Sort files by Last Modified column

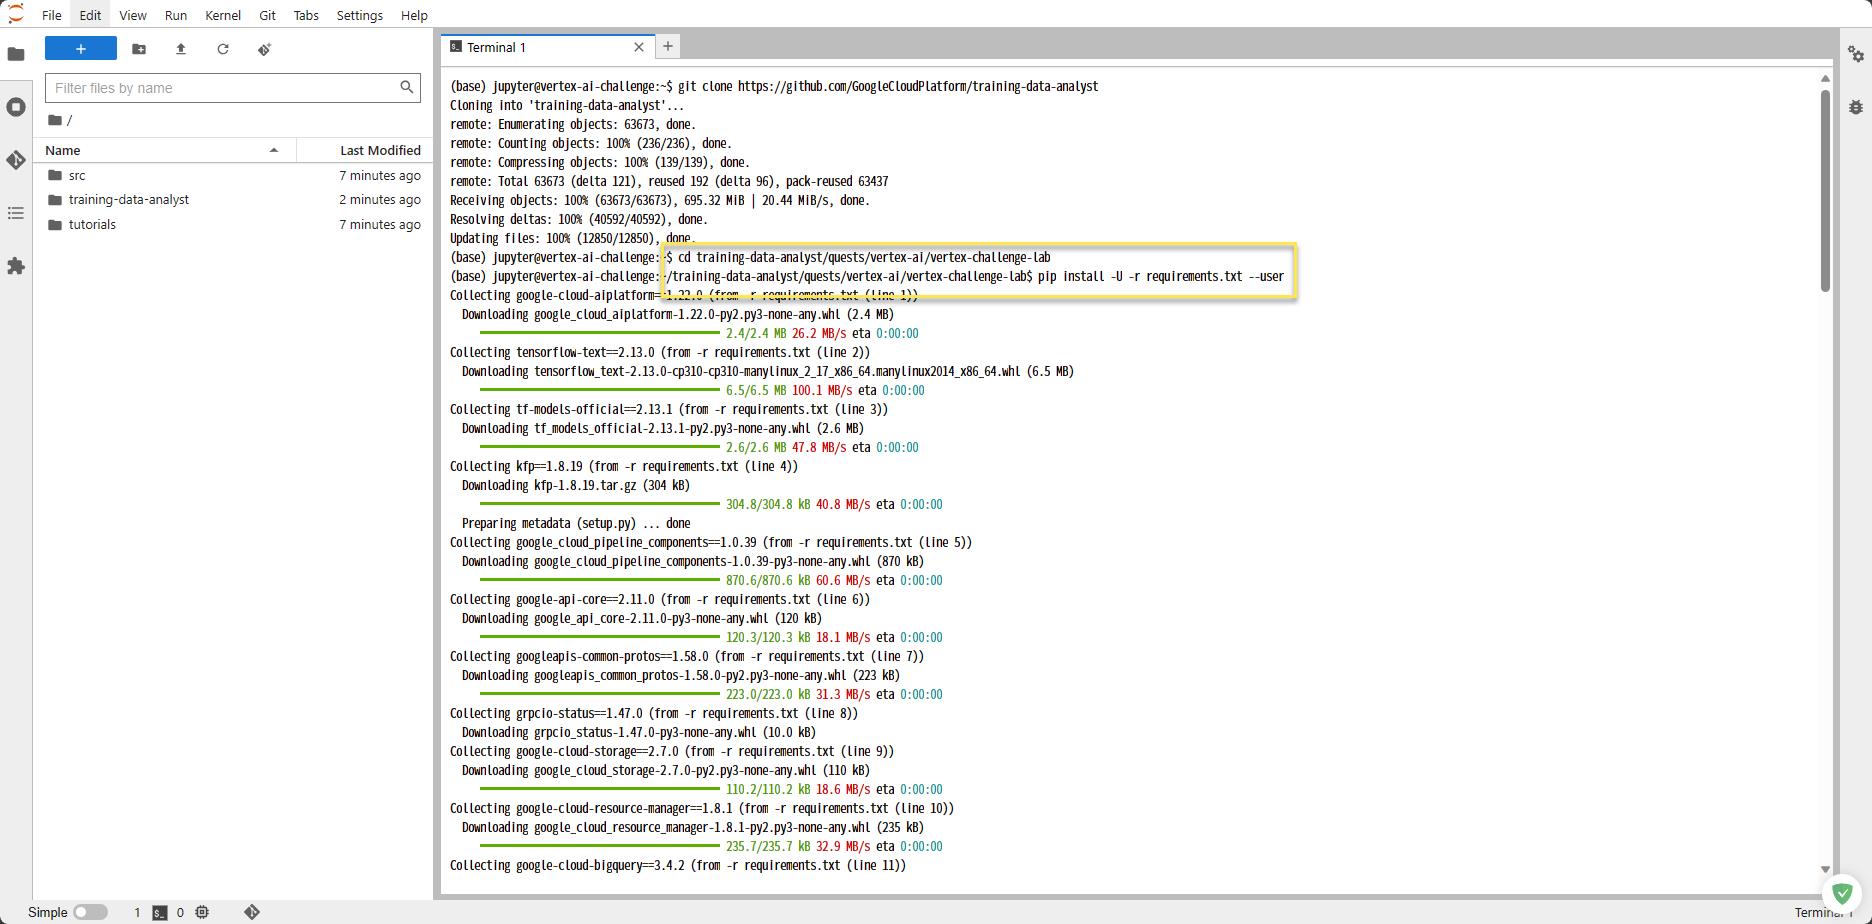point(379,151)
